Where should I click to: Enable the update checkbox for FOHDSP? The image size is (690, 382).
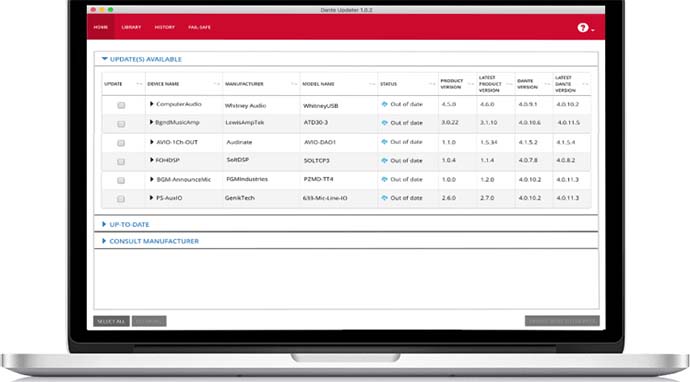(121, 162)
